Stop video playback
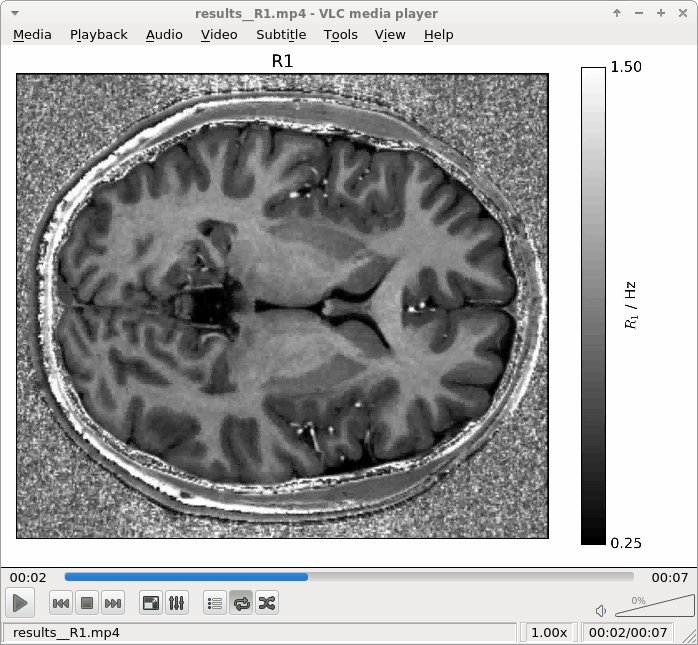Viewport: 698px width, 645px height. tap(87, 603)
